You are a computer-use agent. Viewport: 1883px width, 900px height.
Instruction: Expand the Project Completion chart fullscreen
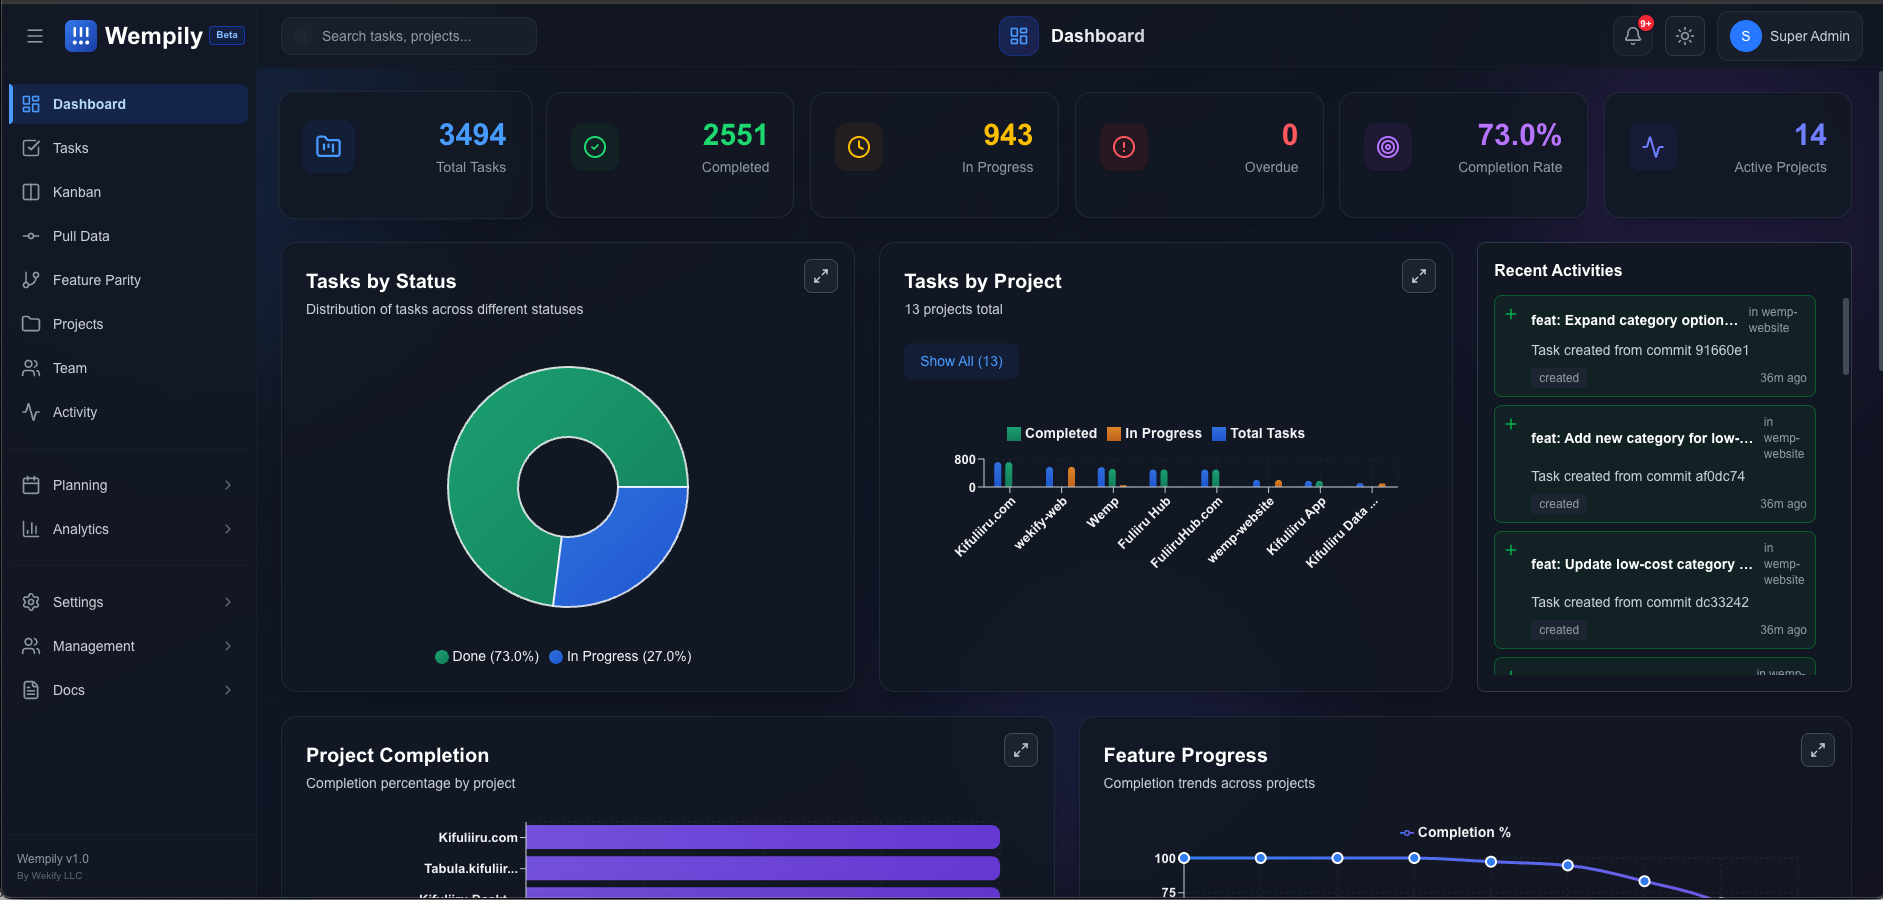click(1020, 750)
